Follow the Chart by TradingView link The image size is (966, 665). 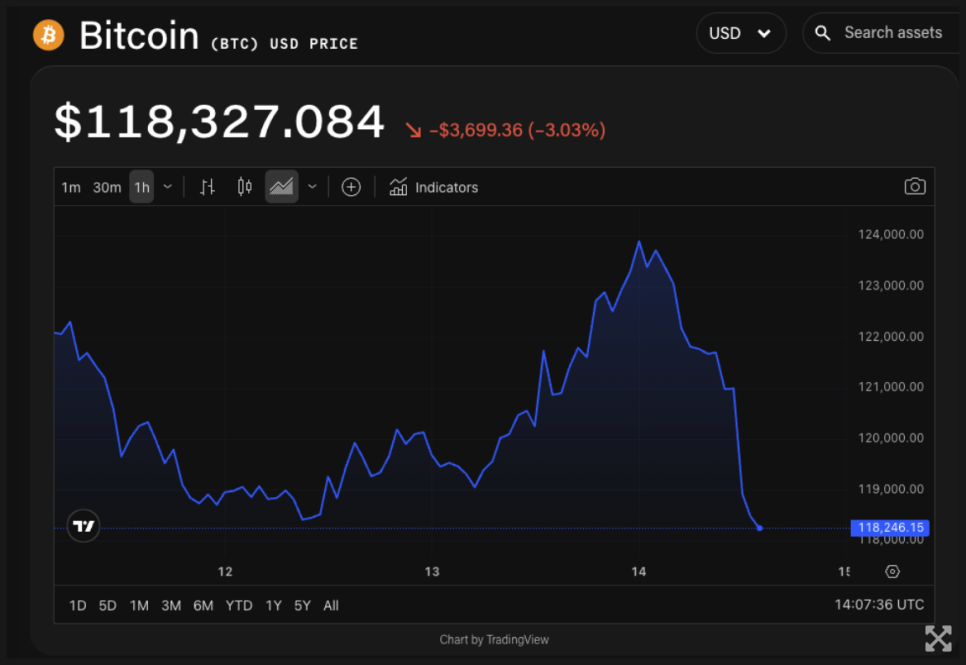pos(494,640)
